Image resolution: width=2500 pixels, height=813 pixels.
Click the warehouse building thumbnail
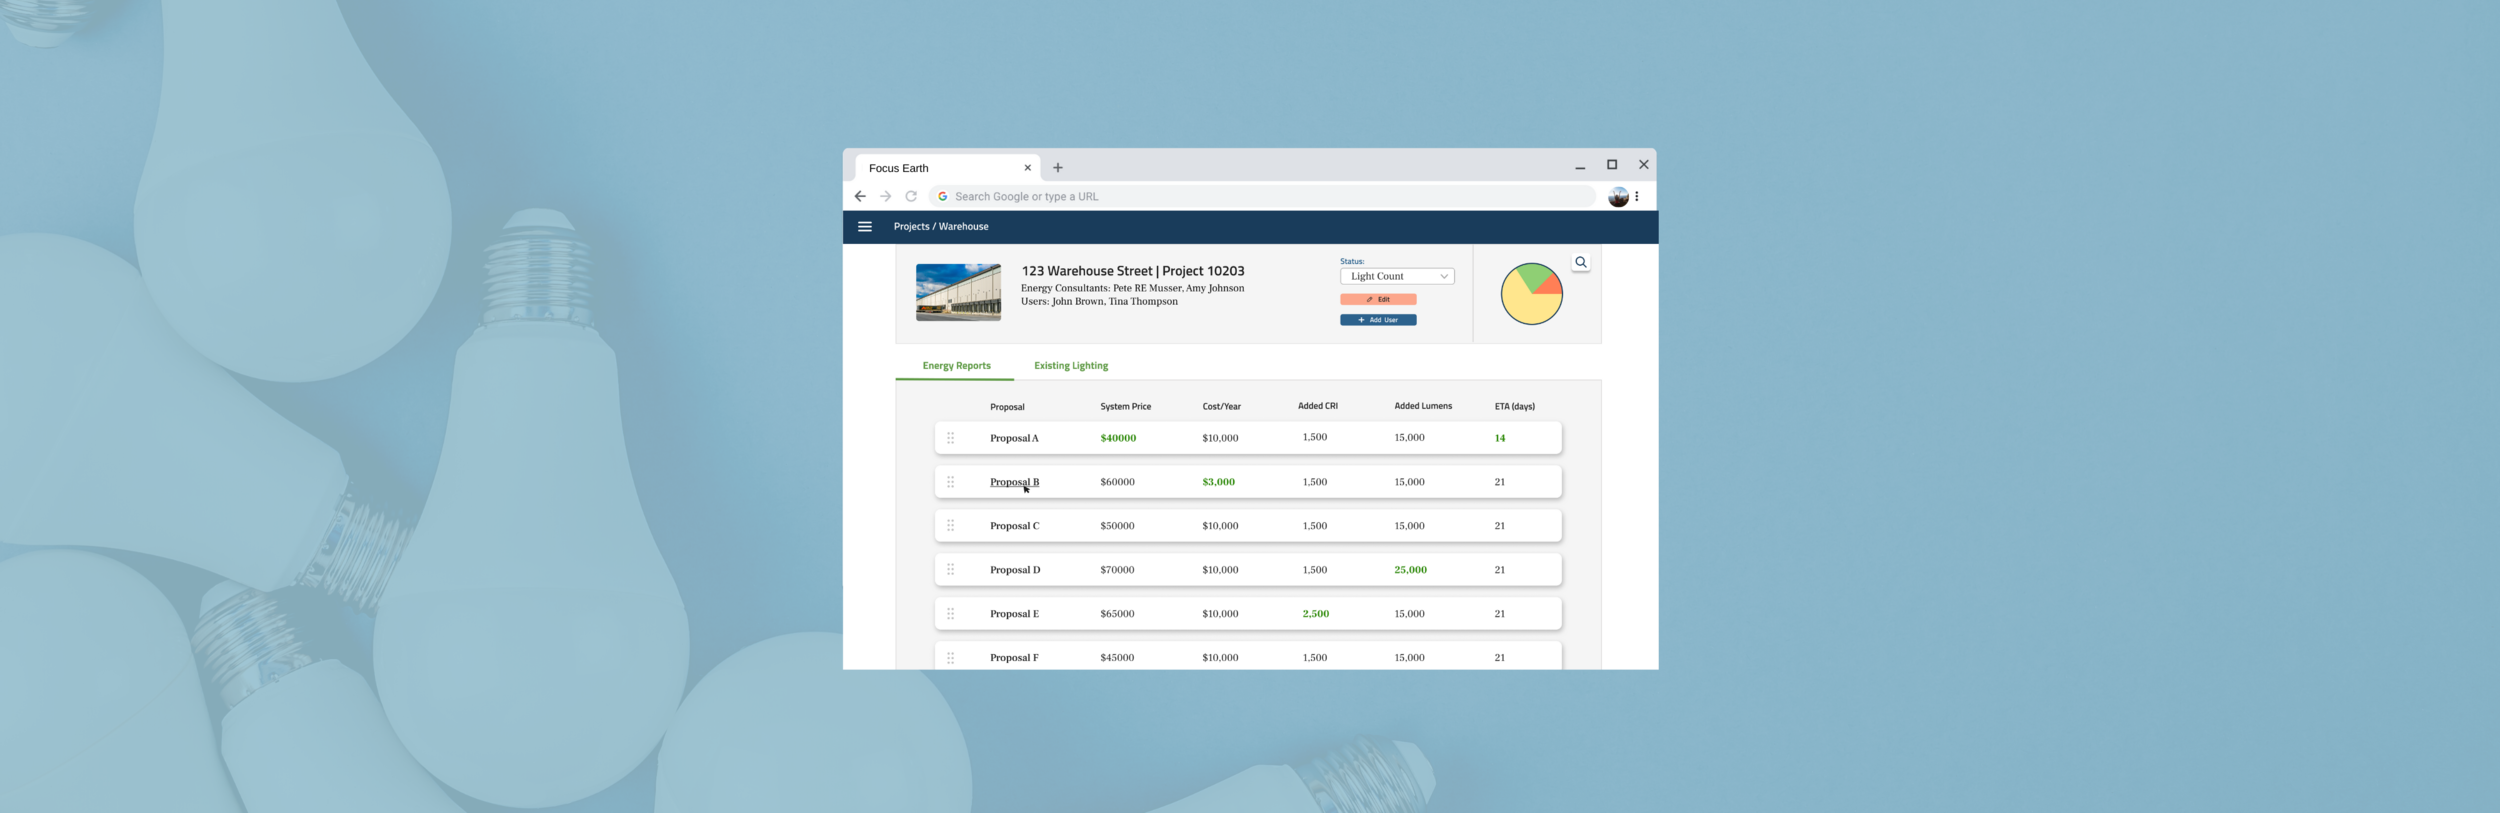click(x=958, y=292)
